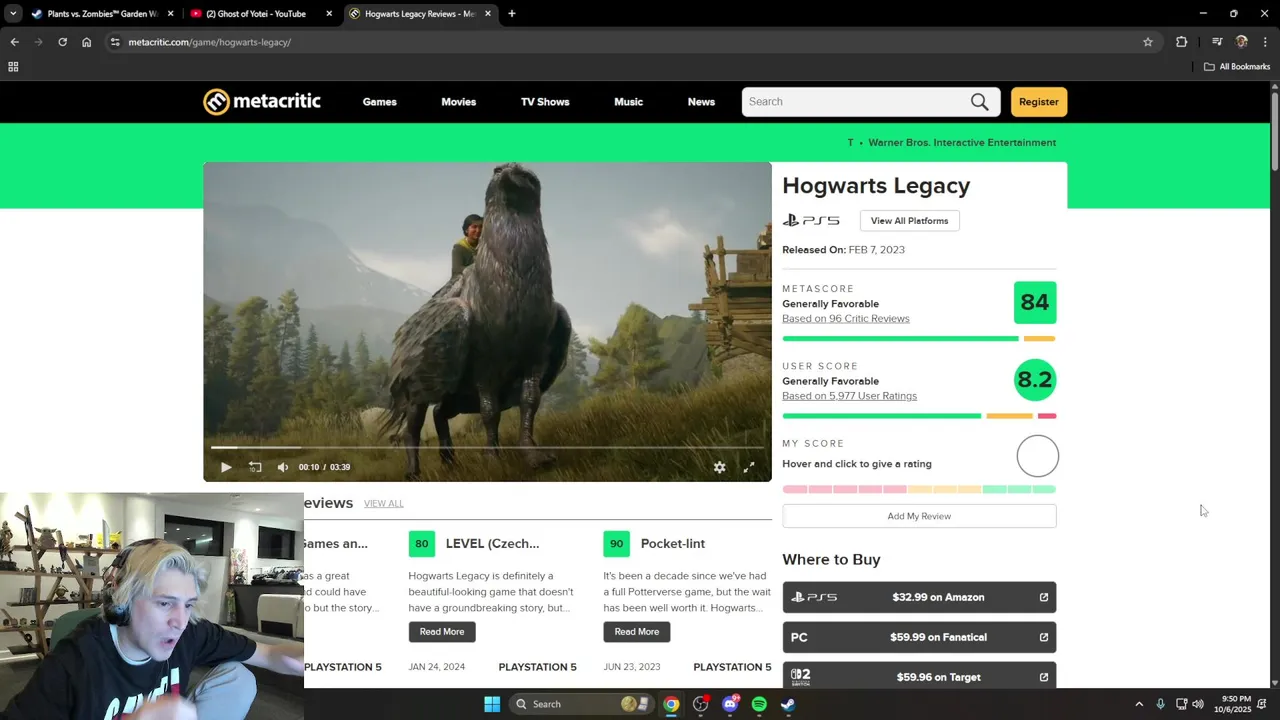Click the video loop/replay icon

(x=255, y=467)
